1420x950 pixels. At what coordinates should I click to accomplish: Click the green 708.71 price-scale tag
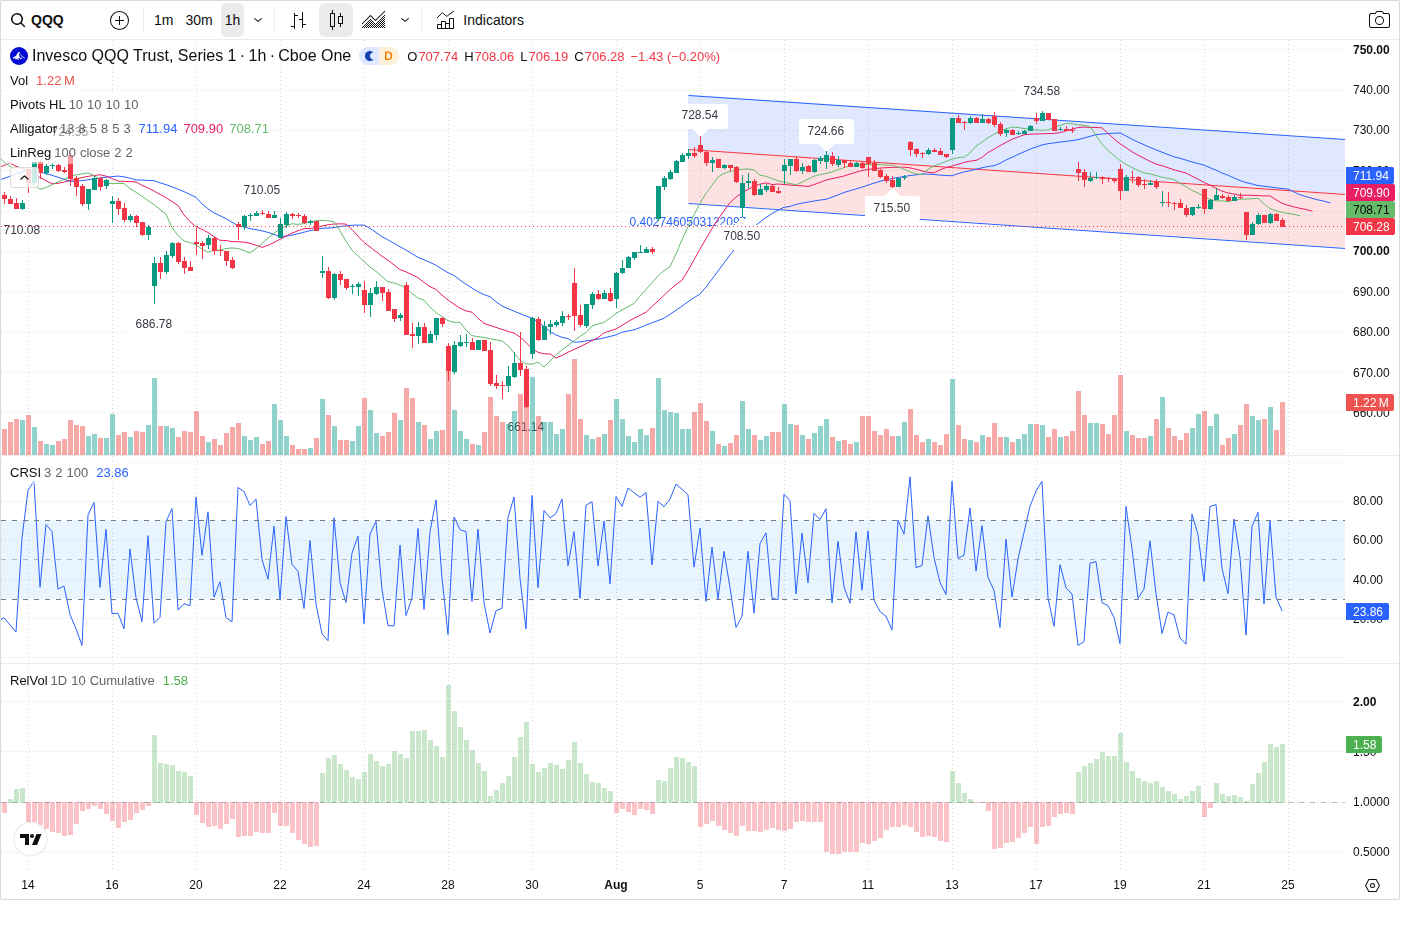(1370, 210)
